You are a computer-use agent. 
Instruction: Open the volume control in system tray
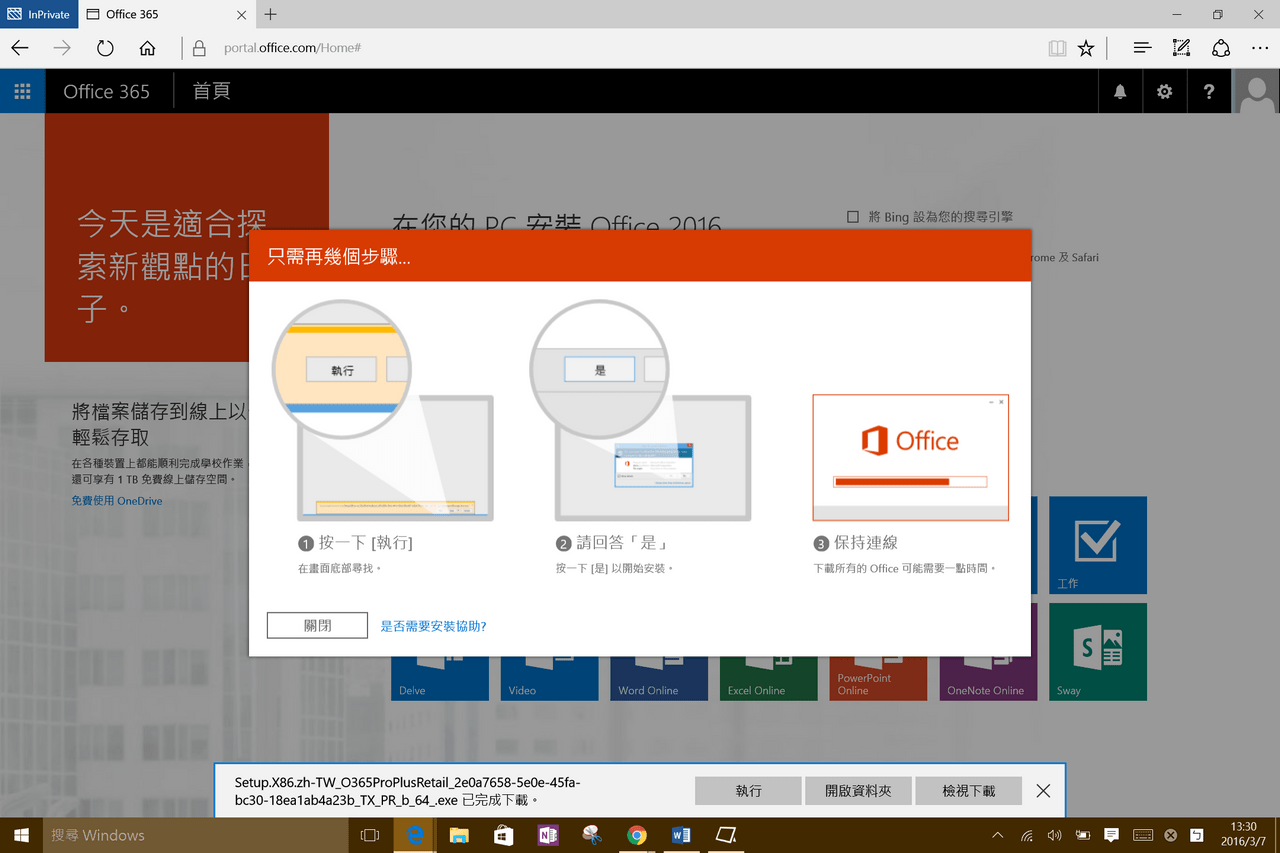(x=1054, y=835)
